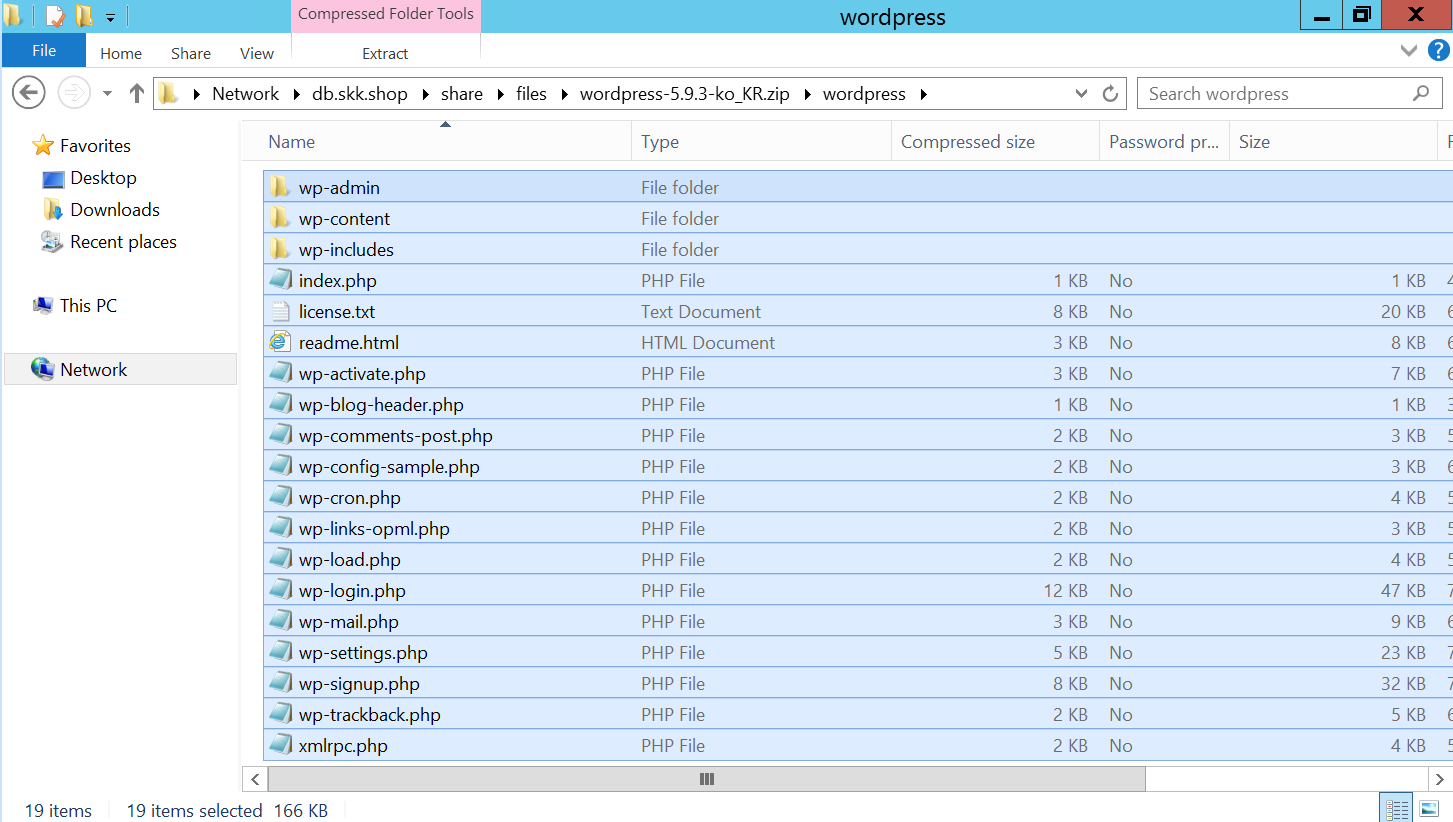1453x822 pixels.
Task: Click the search magnifier icon
Action: [x=1421, y=93]
